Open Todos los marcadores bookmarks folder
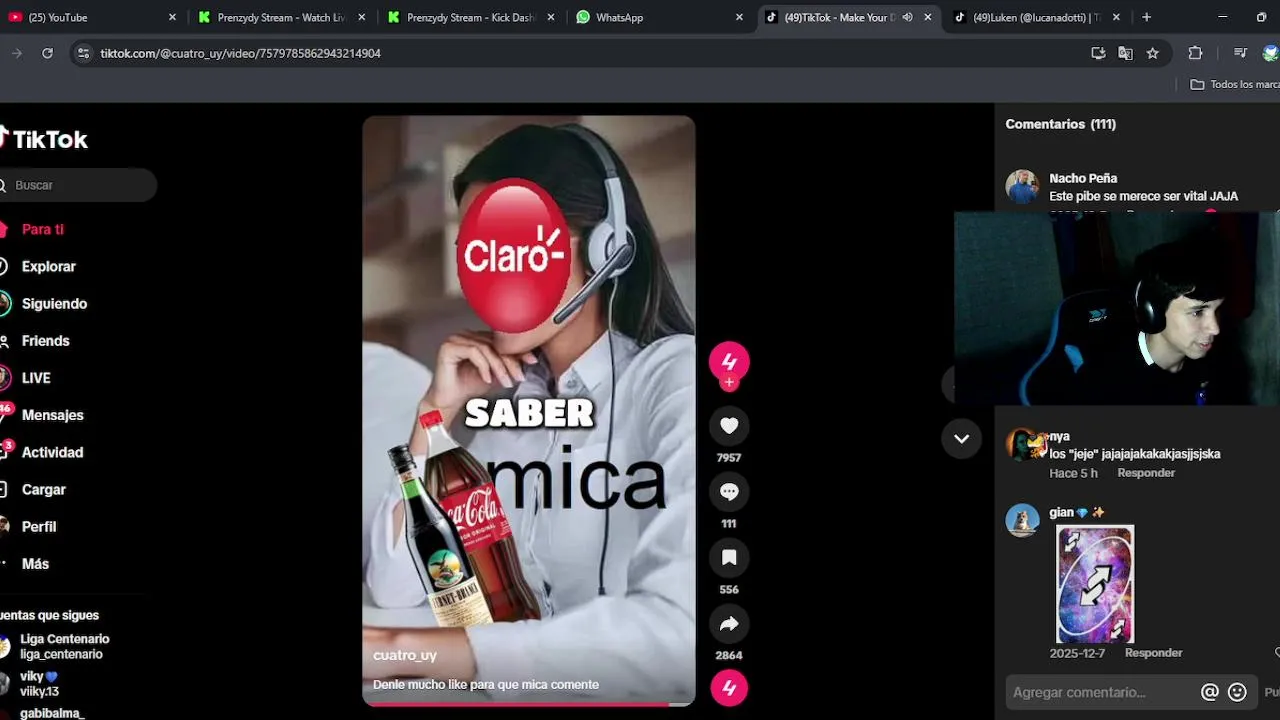The image size is (1280, 720). [x=1234, y=84]
